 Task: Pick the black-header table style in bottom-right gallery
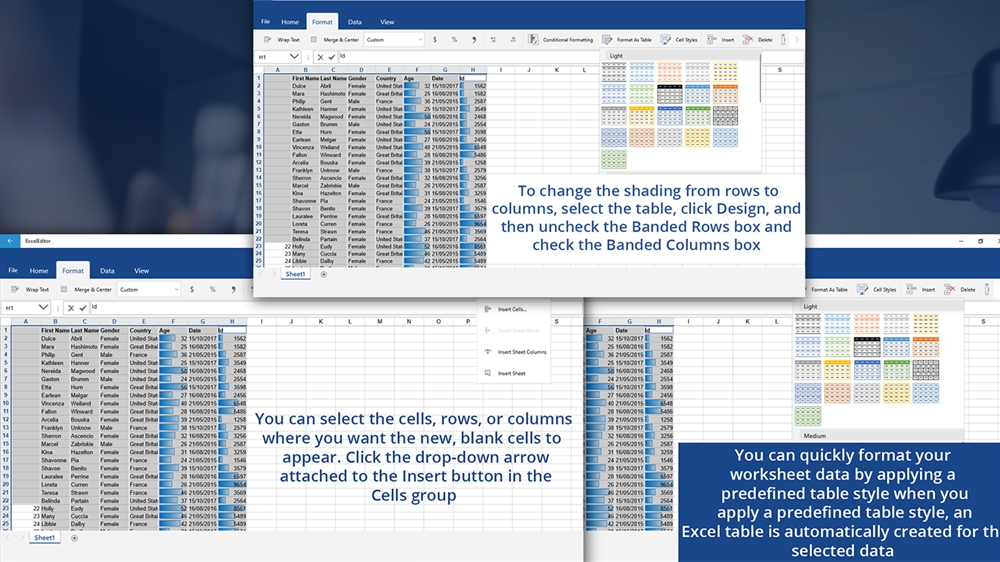point(867,347)
